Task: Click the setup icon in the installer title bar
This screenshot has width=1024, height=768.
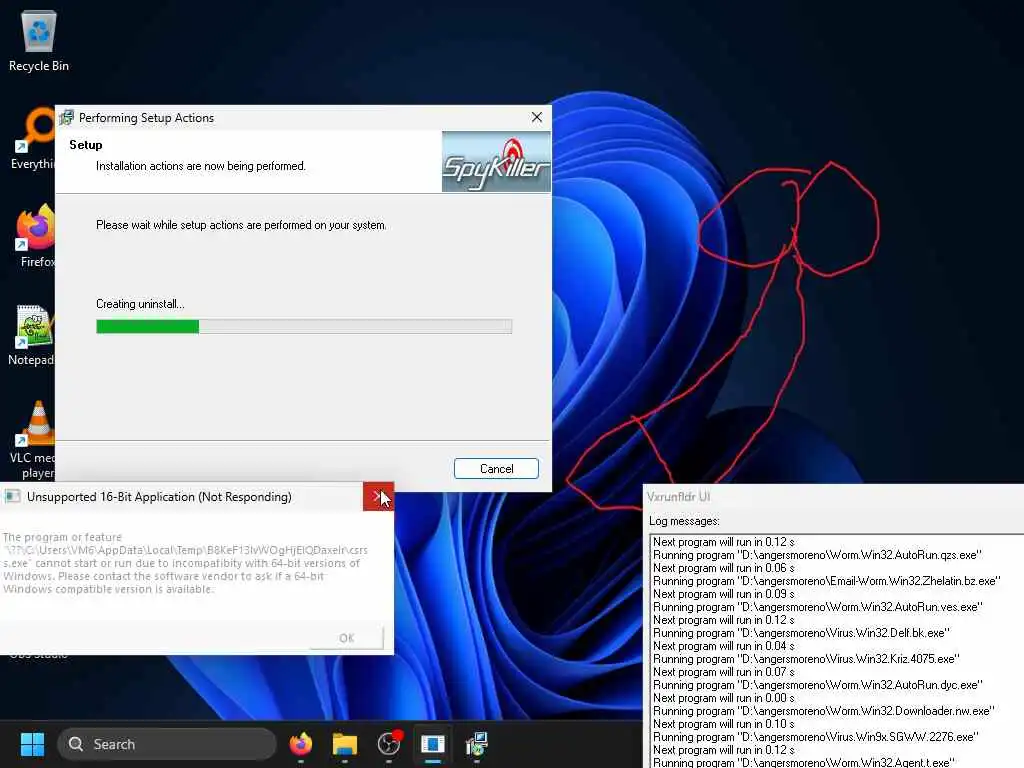Action: tap(67, 118)
